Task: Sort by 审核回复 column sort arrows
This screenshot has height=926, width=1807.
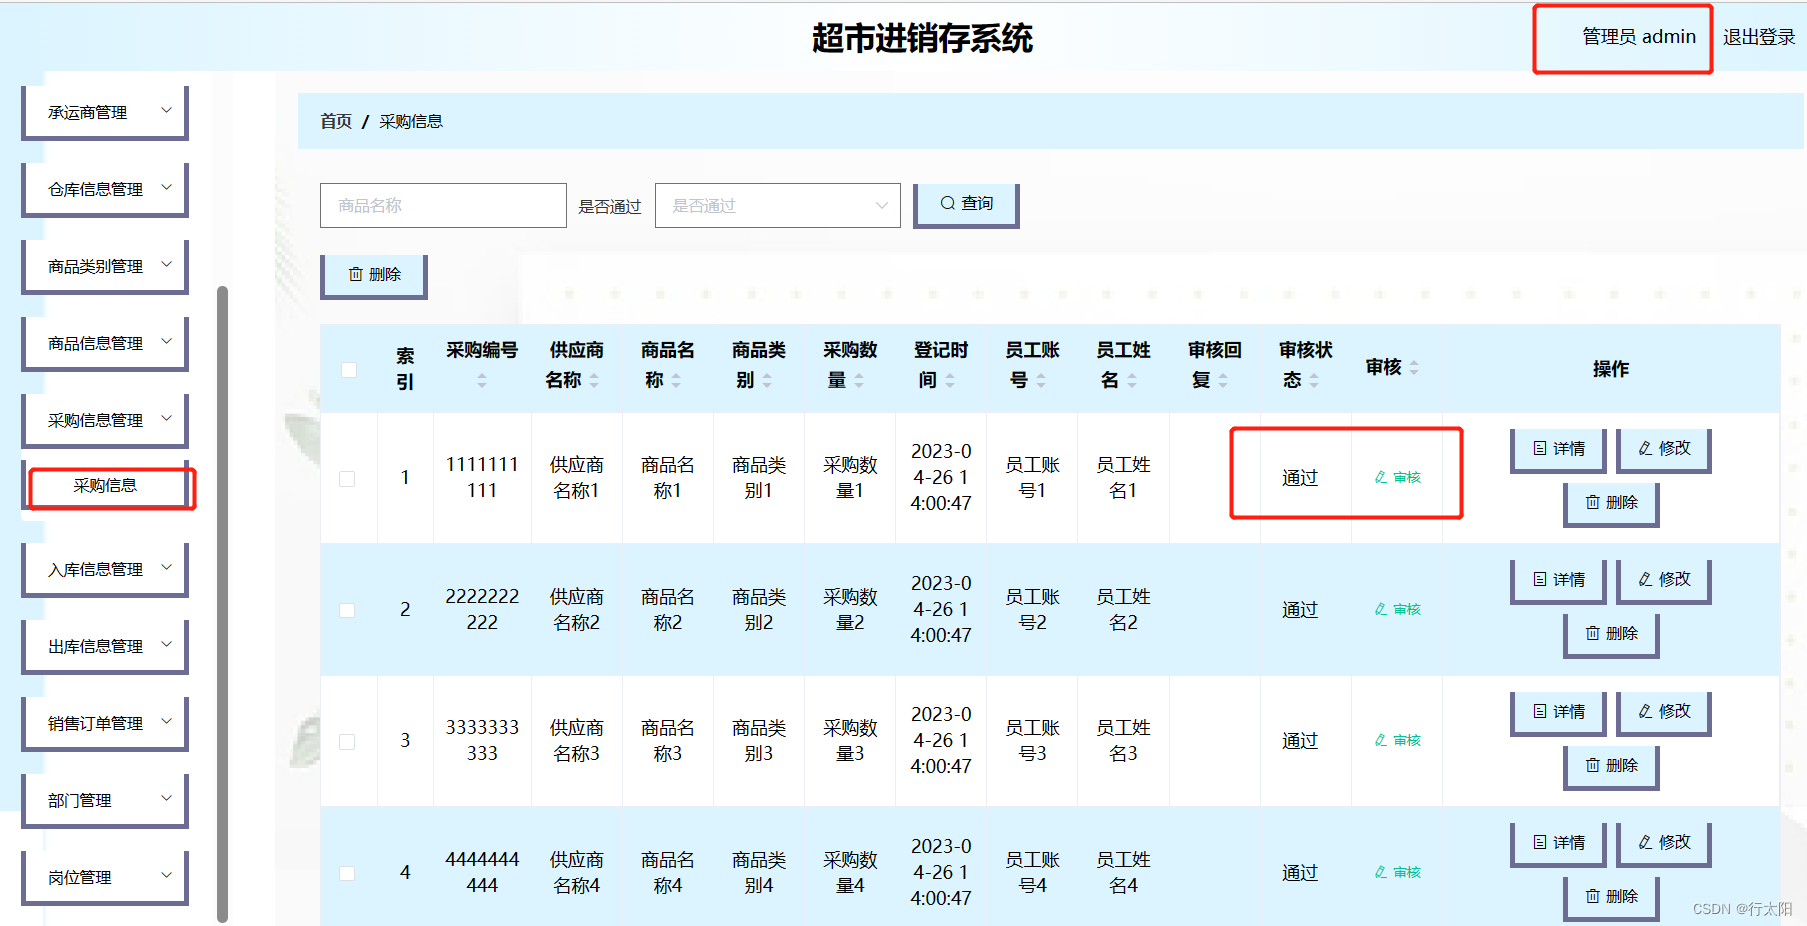Action: click(x=1223, y=381)
